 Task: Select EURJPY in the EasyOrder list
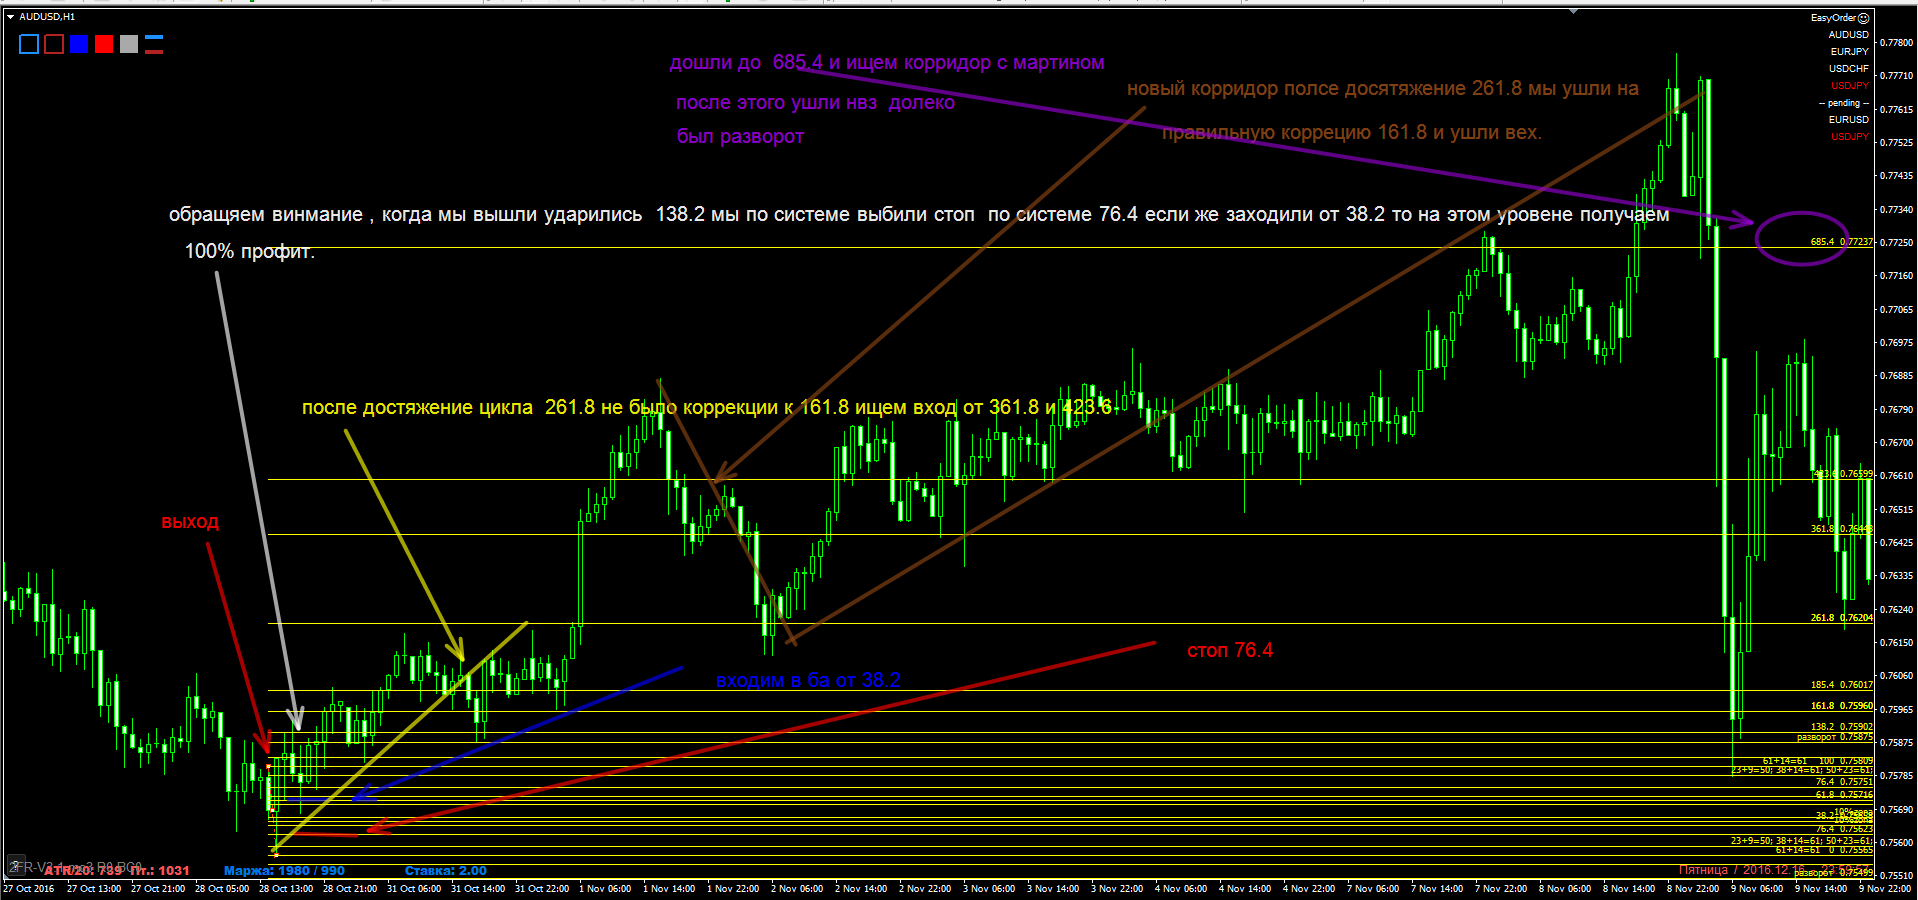(1849, 52)
